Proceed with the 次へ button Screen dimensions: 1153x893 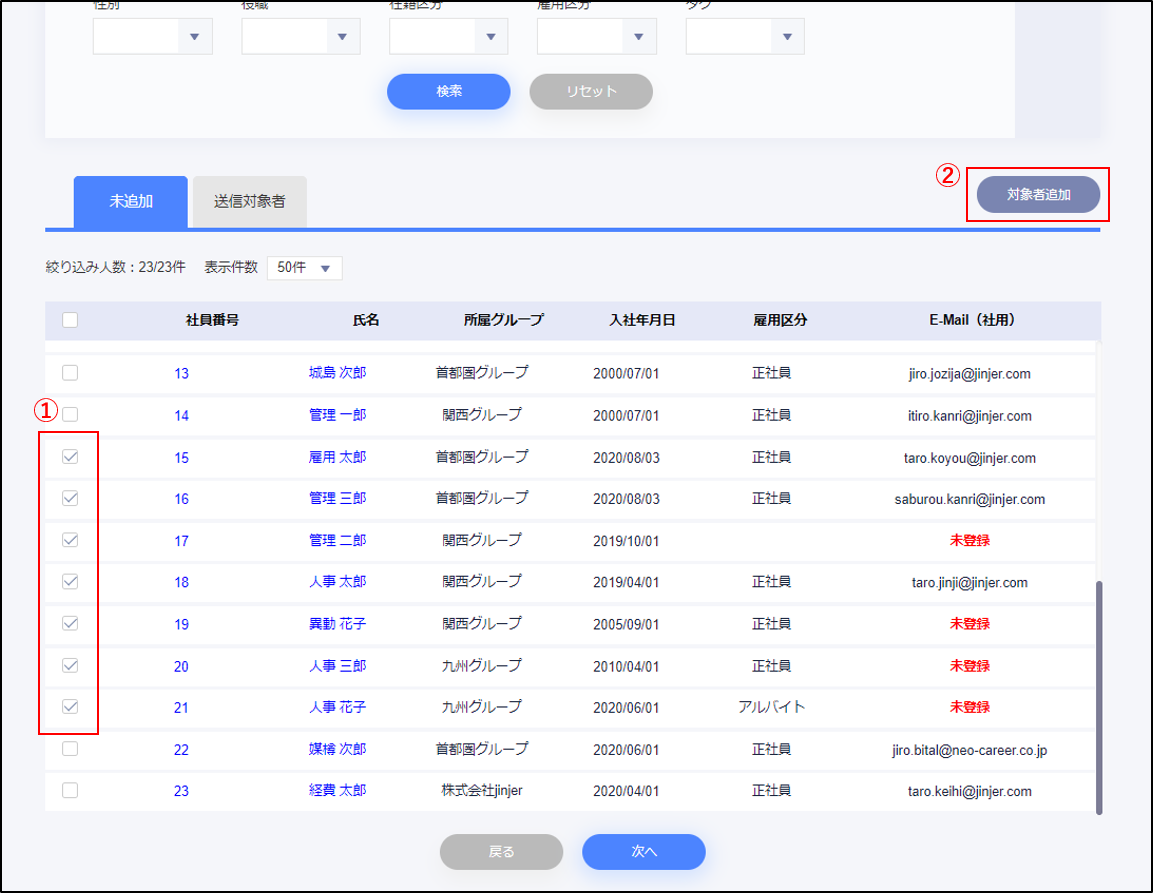click(x=644, y=852)
